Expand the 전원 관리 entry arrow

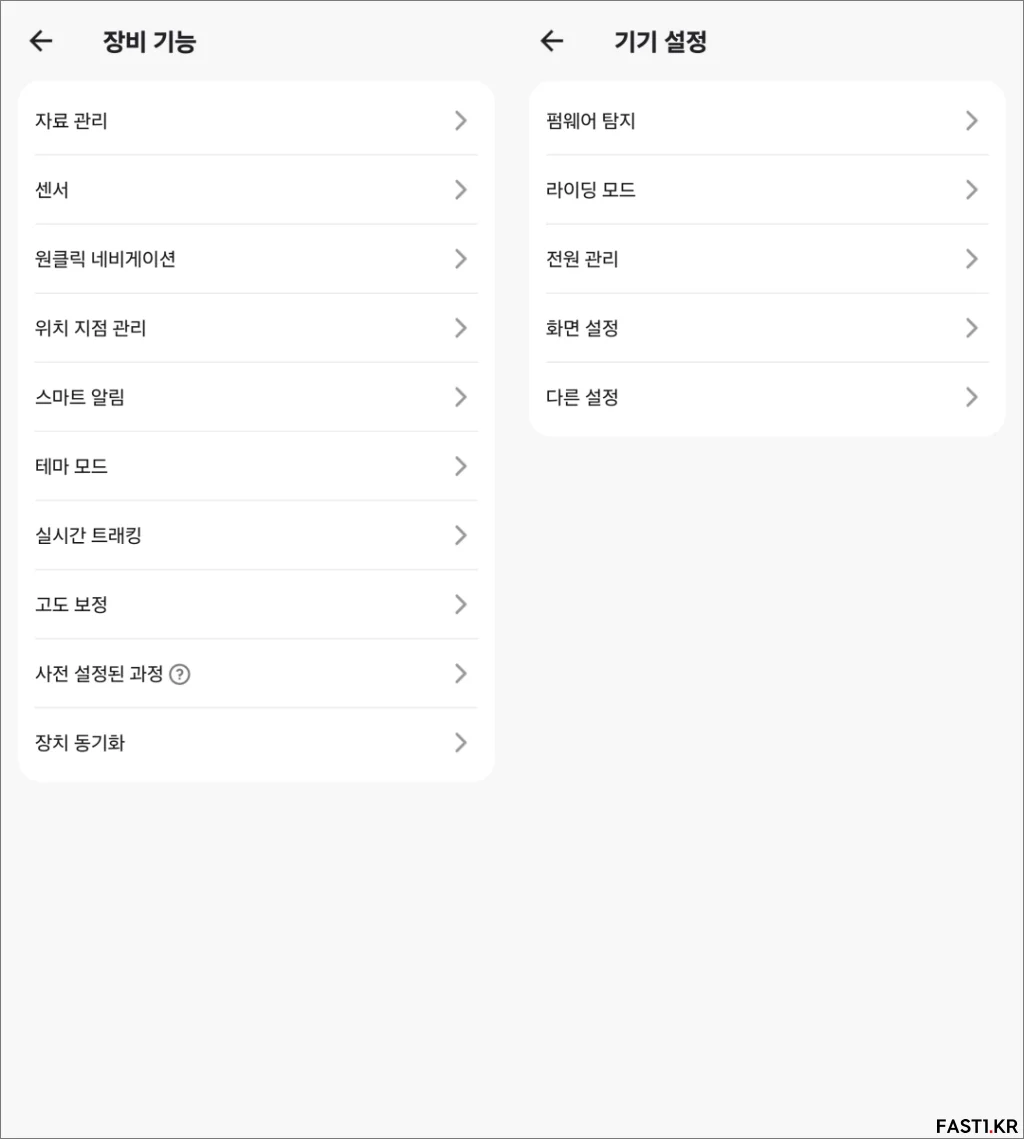[972, 259]
